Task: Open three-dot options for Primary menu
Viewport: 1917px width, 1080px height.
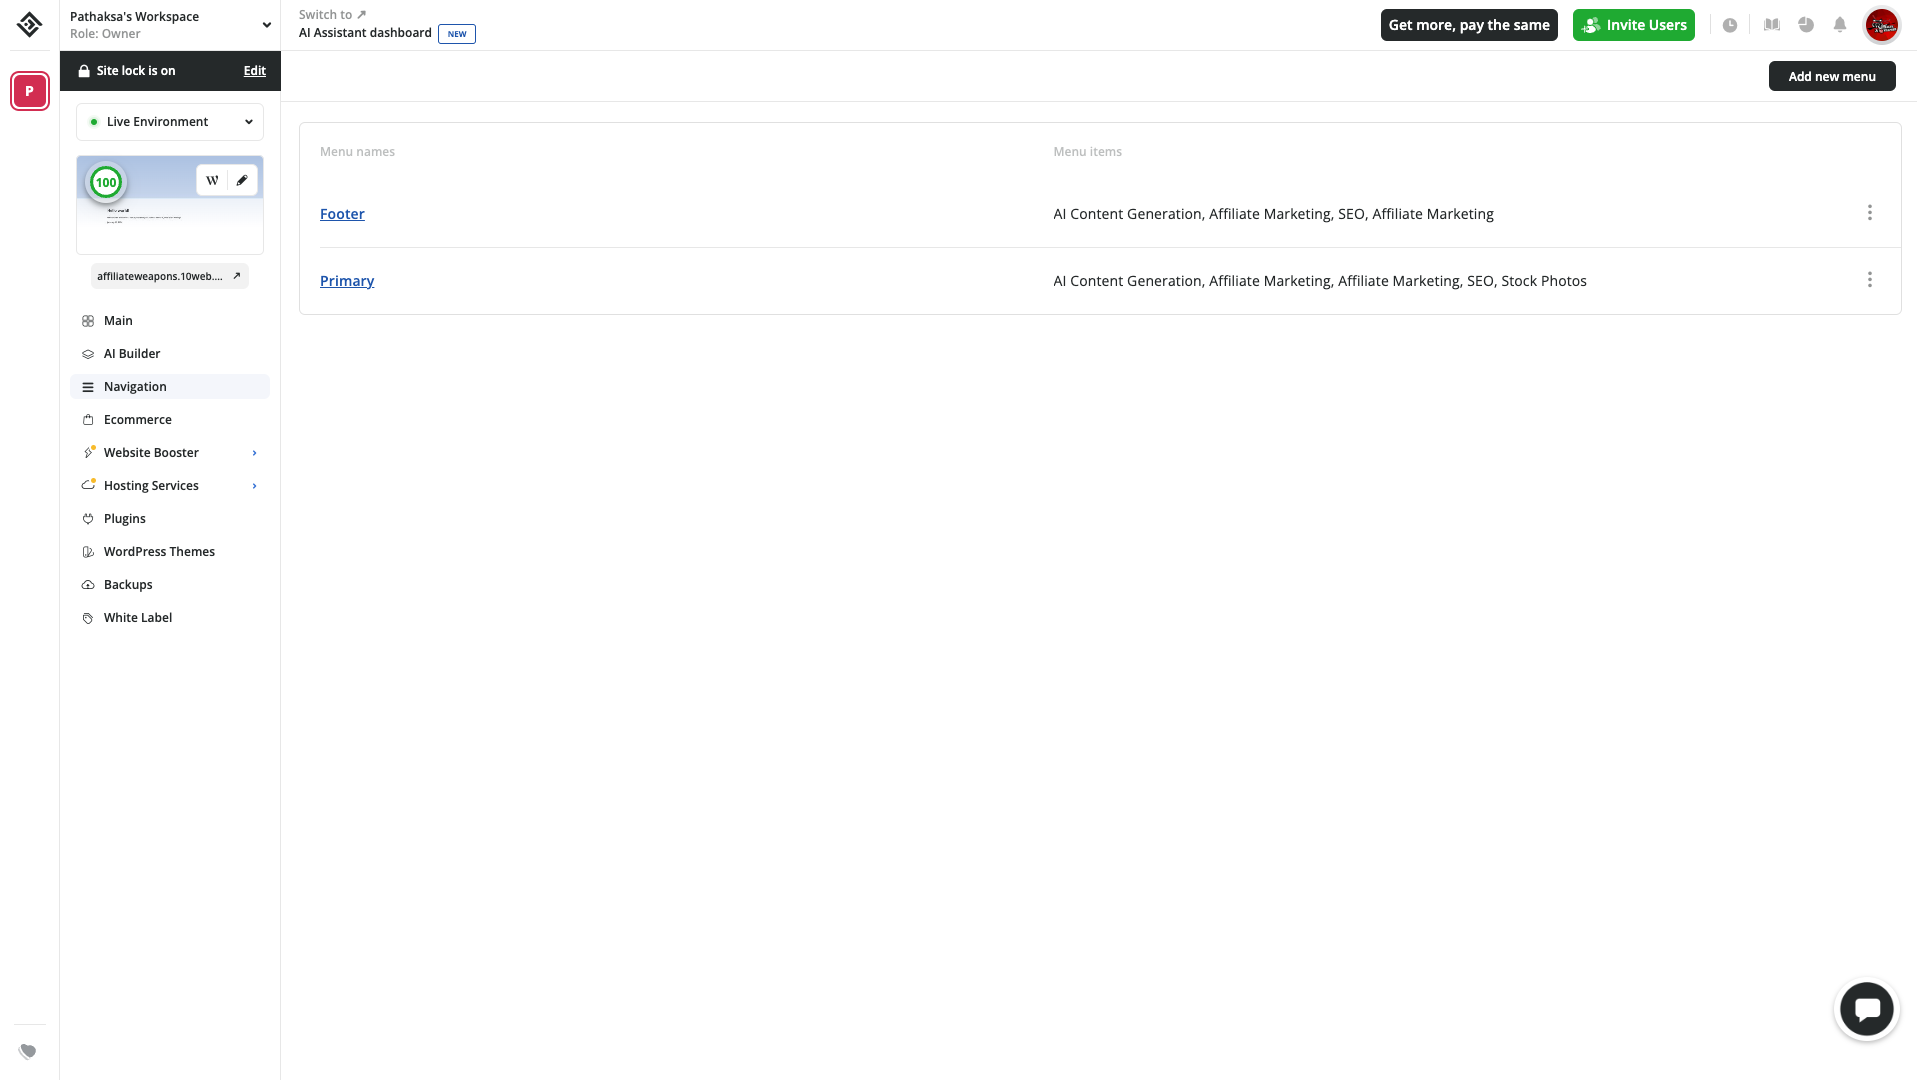Action: 1869,280
